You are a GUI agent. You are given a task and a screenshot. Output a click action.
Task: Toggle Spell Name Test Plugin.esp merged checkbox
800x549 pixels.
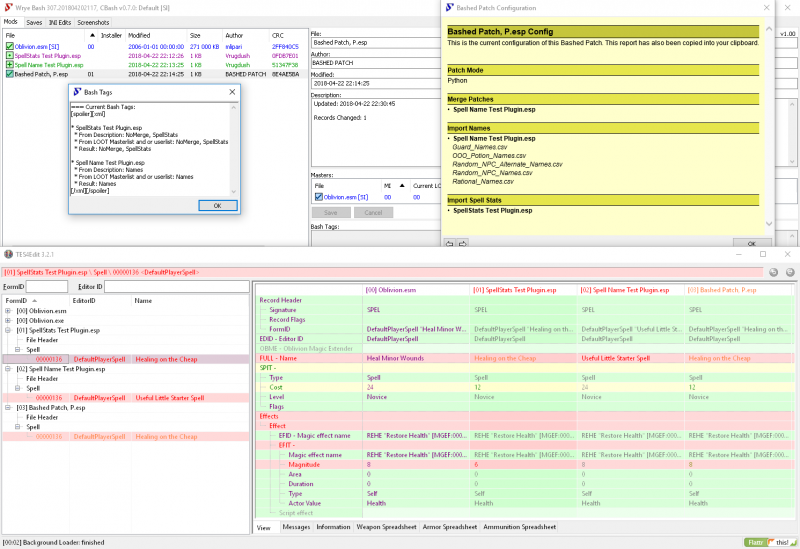coord(9,65)
